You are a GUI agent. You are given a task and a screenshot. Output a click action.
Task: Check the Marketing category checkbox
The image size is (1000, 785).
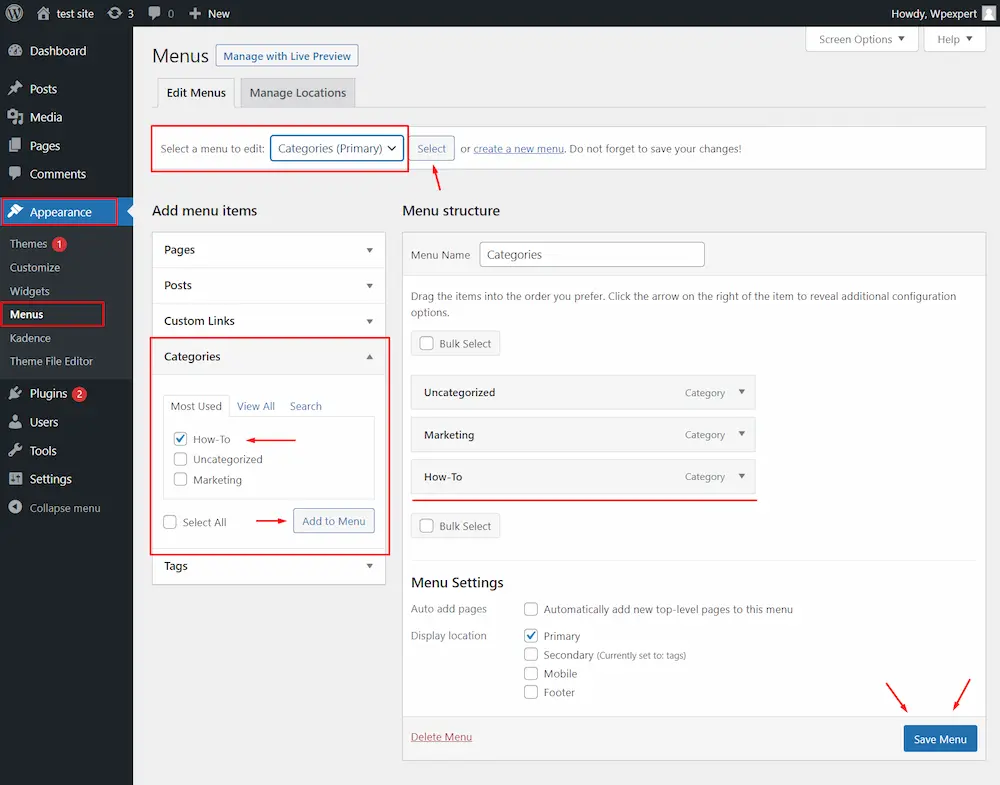pyautogui.click(x=180, y=480)
